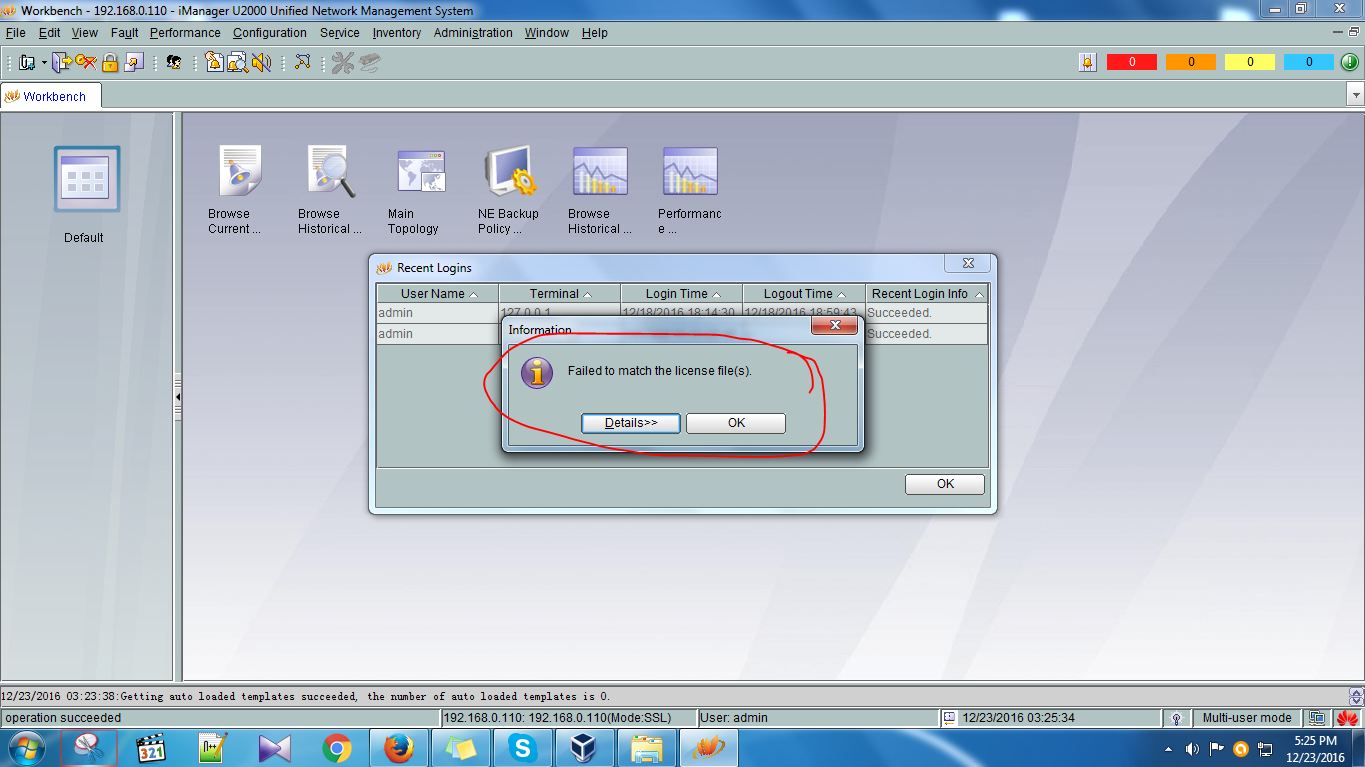Lock the terminal with padlock icon
This screenshot has width=1365, height=767.
[x=110, y=62]
